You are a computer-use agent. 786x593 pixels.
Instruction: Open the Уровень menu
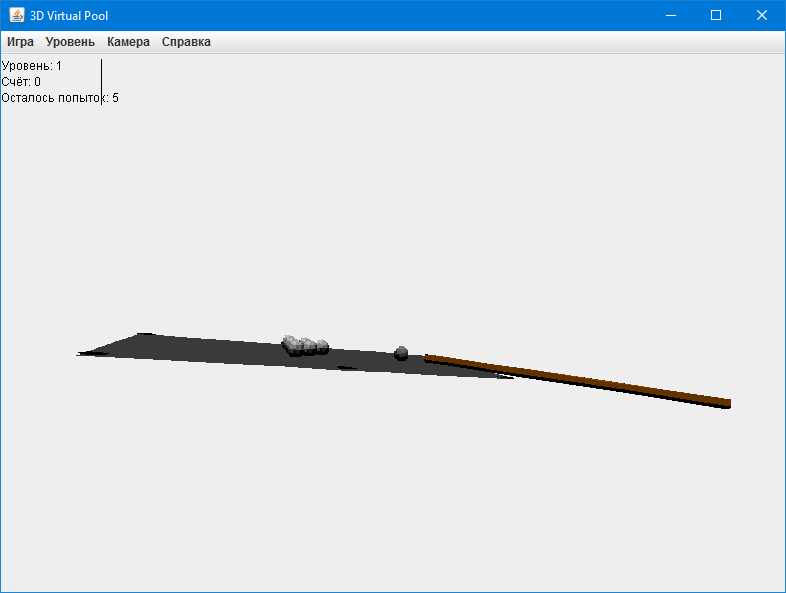70,42
